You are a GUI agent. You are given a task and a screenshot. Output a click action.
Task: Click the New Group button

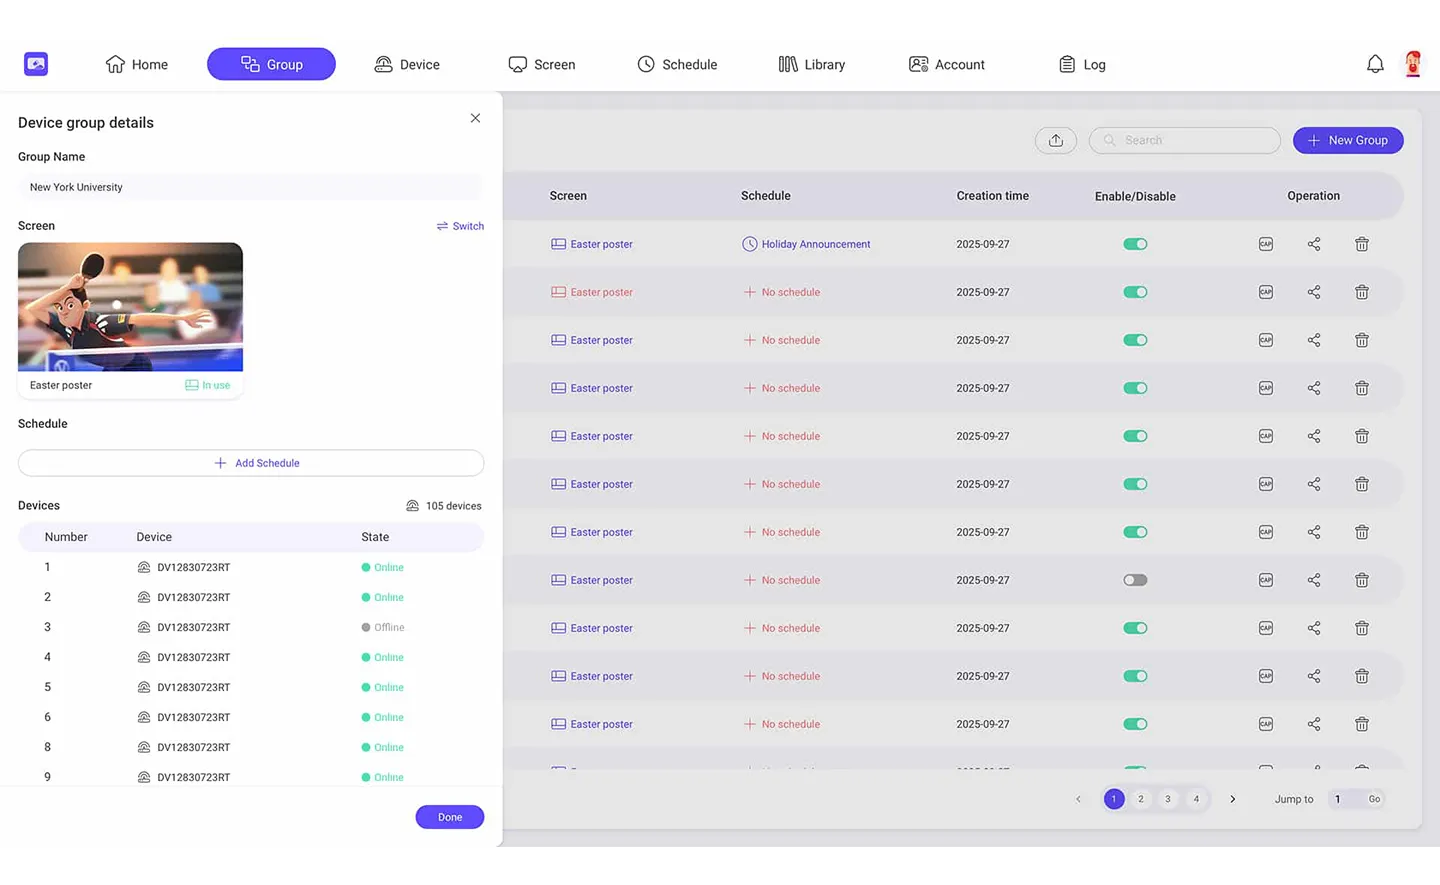[x=1347, y=141]
